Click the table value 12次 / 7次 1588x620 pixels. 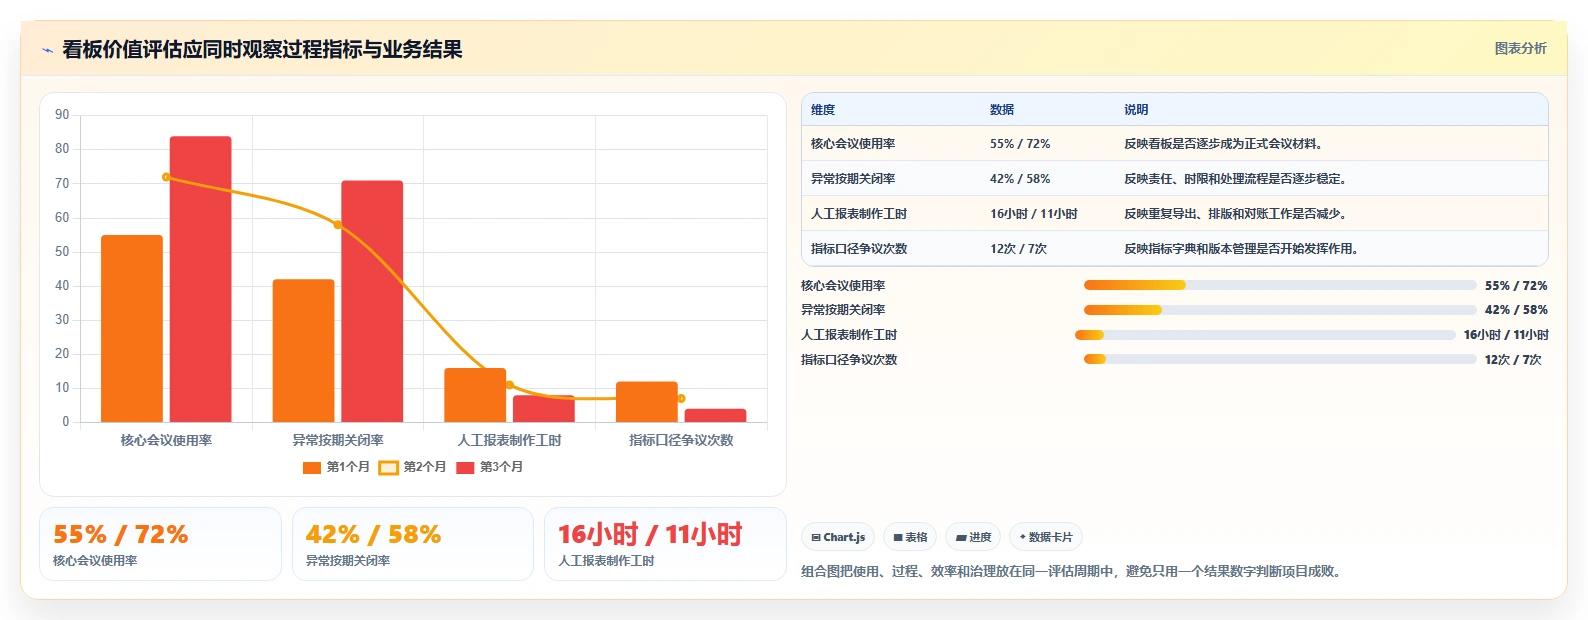[1018, 249]
